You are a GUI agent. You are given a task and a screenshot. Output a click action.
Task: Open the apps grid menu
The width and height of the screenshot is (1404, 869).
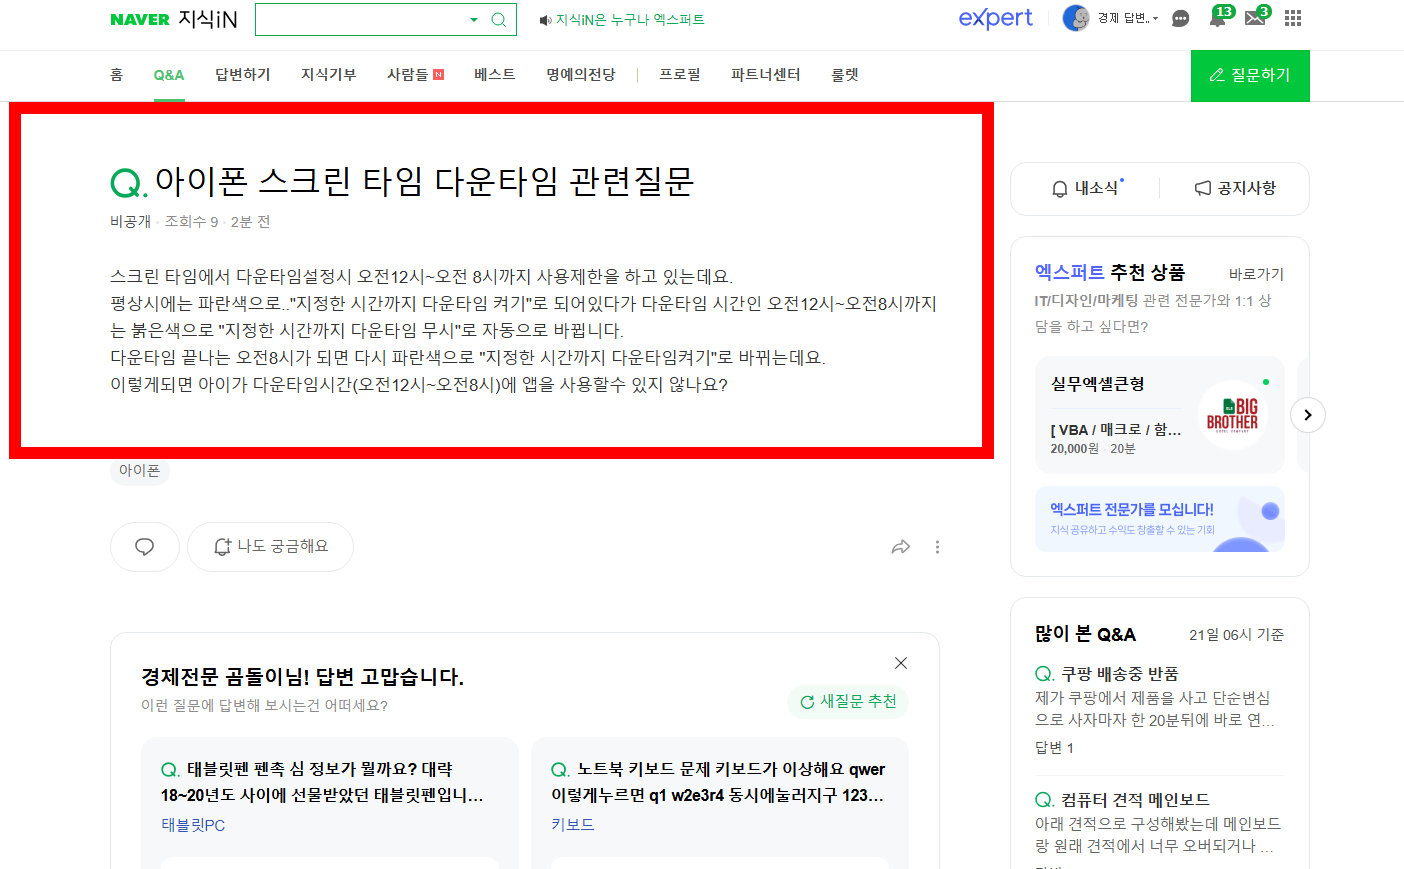pyautogui.click(x=1293, y=18)
